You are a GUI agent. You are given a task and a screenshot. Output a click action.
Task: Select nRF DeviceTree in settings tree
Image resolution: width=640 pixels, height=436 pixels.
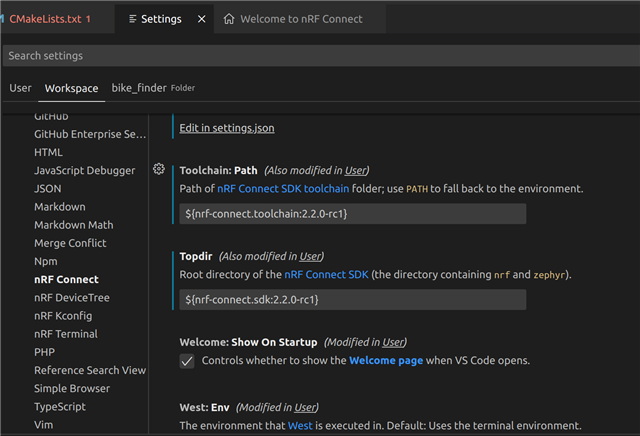(x=72, y=298)
